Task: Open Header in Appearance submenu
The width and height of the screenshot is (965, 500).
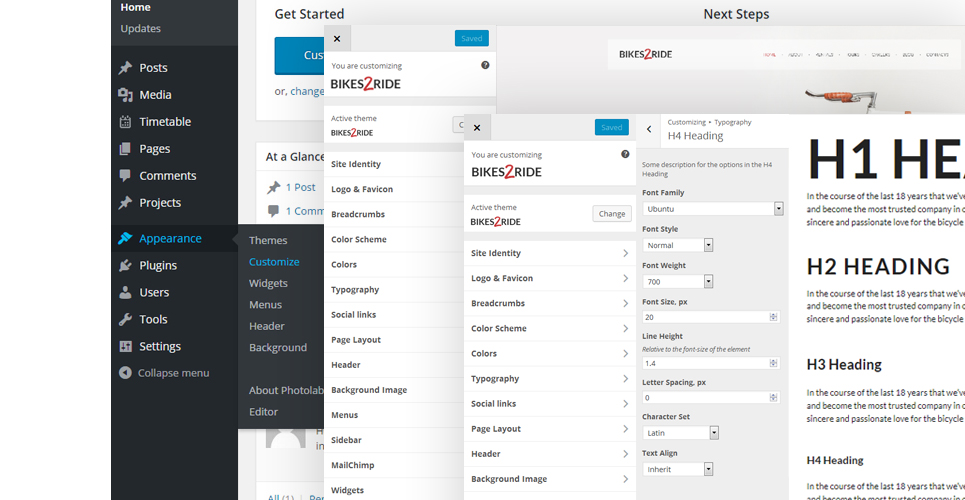Action: (266, 326)
